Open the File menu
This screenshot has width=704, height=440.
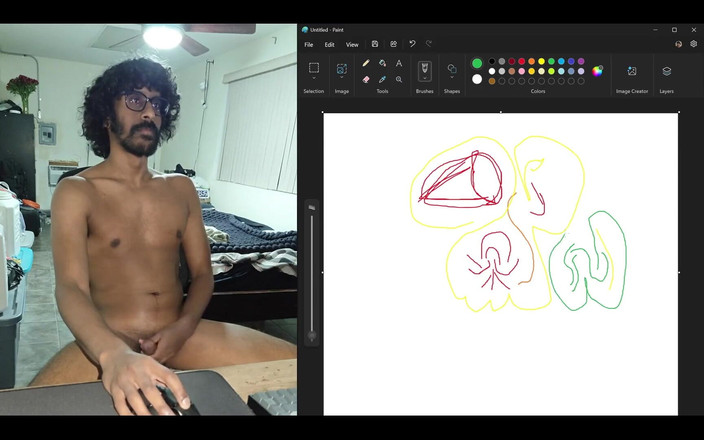coord(308,44)
